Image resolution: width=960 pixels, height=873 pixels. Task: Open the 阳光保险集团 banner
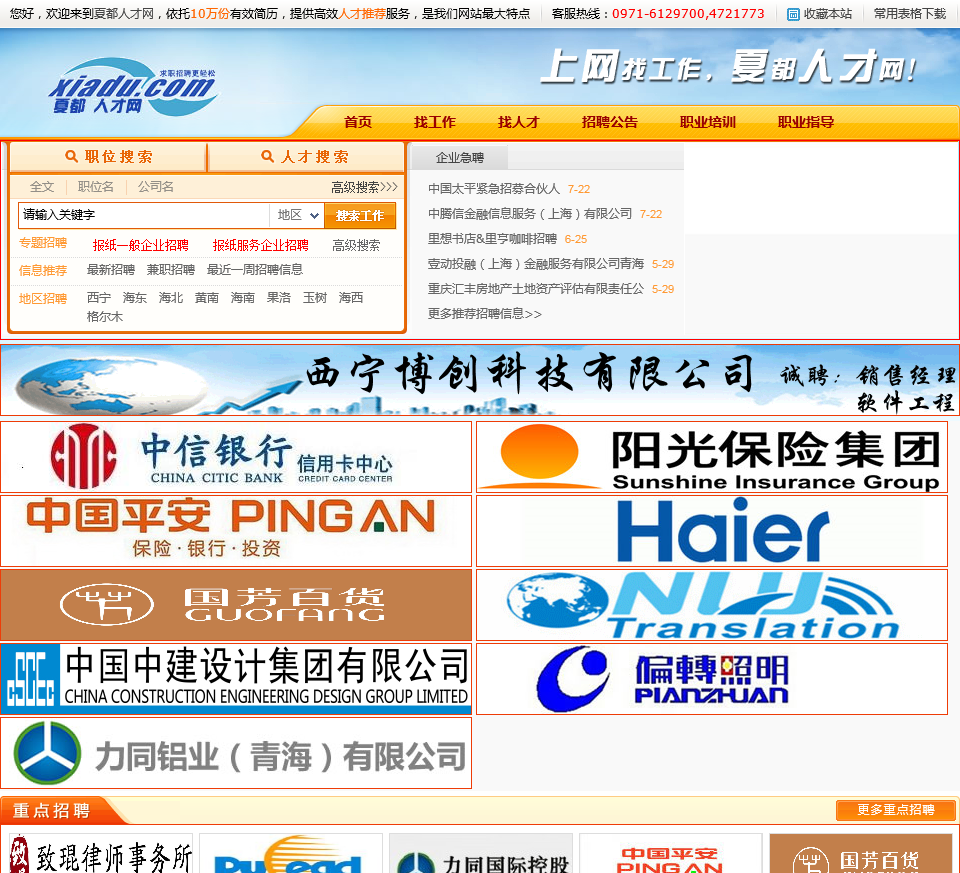[712, 457]
